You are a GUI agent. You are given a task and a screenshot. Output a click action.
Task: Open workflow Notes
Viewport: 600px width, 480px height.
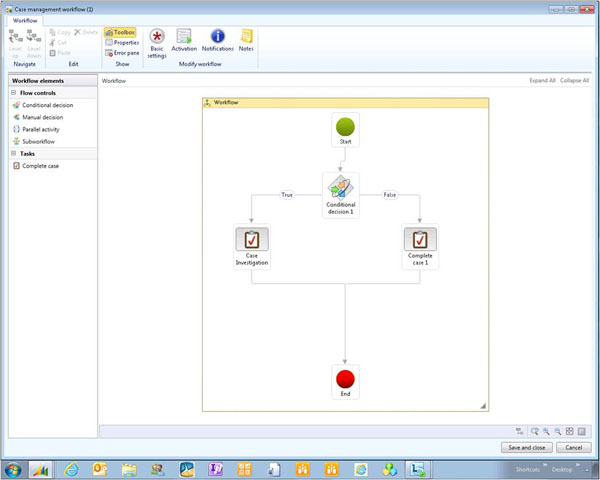246,41
